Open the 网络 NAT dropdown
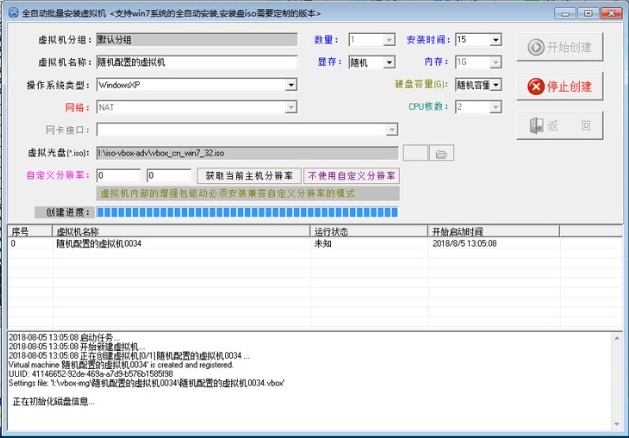629x438 pixels. pos(290,107)
